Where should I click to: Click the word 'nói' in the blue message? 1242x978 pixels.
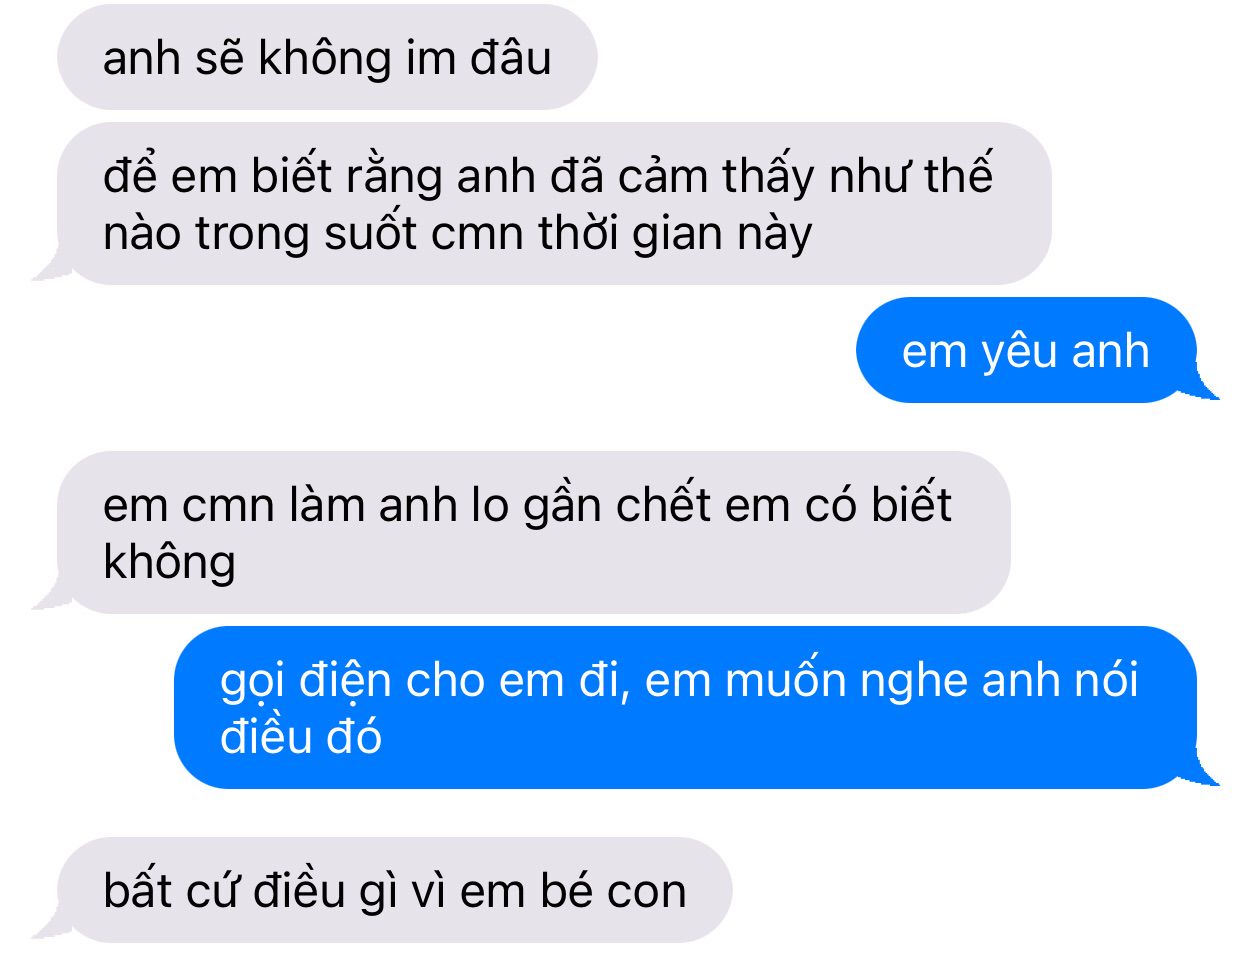pos(1105,681)
